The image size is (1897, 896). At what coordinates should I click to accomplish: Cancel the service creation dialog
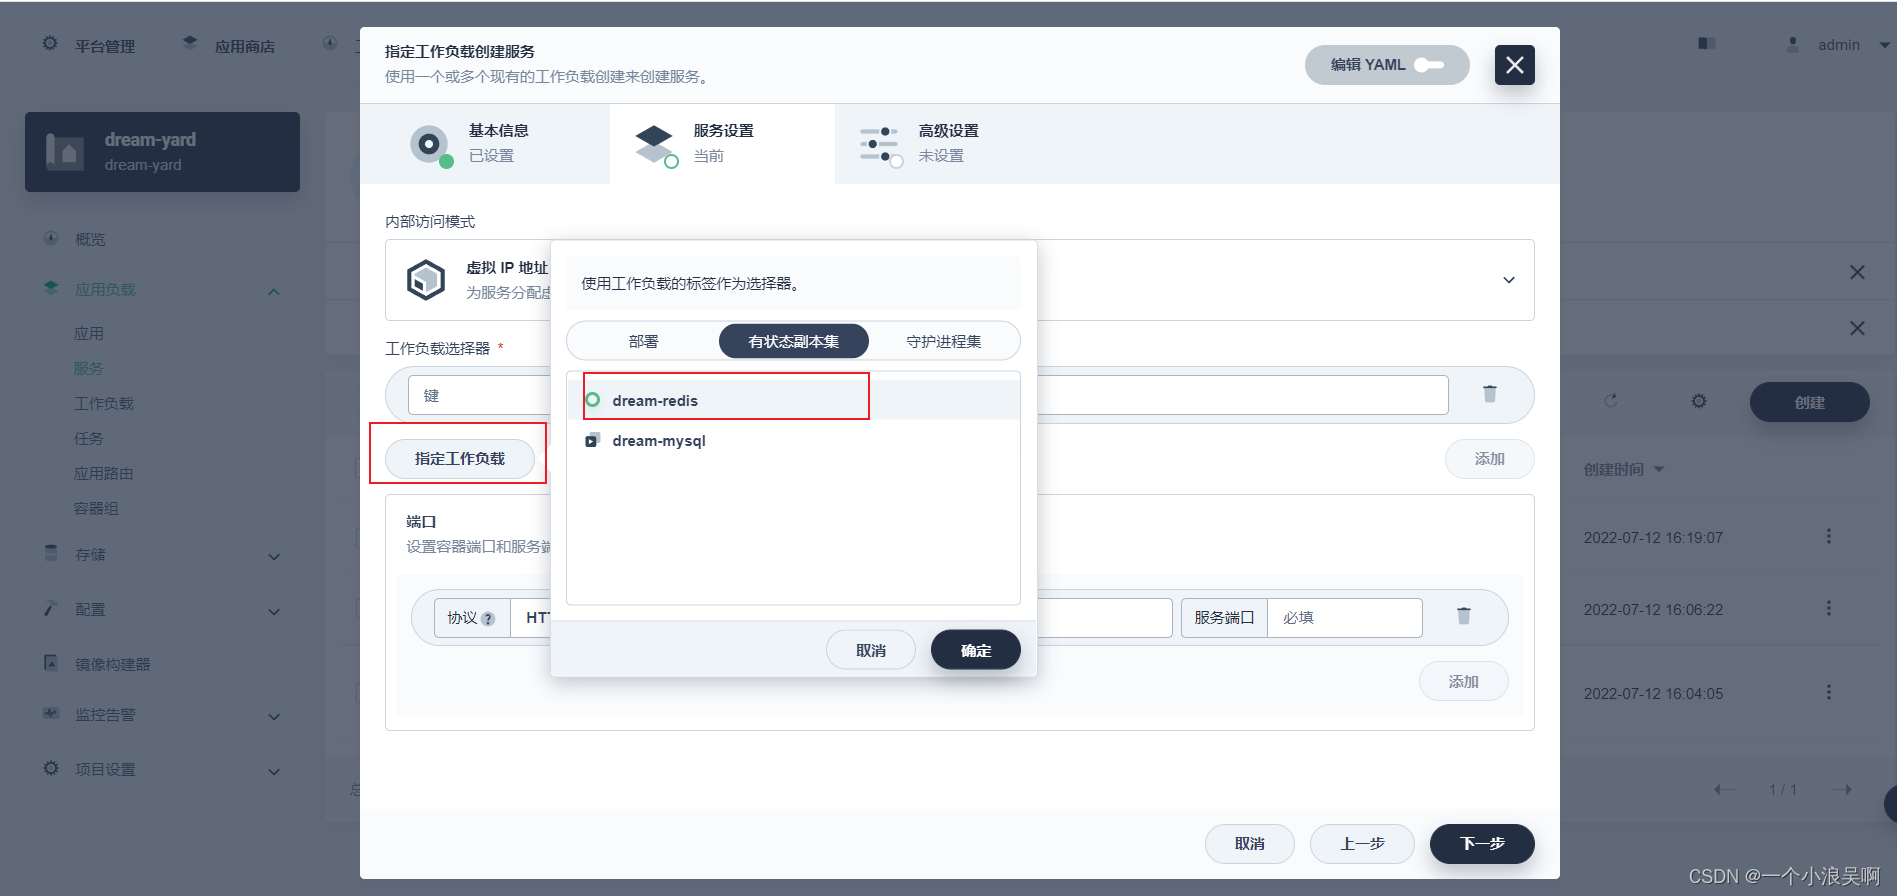click(x=1250, y=844)
